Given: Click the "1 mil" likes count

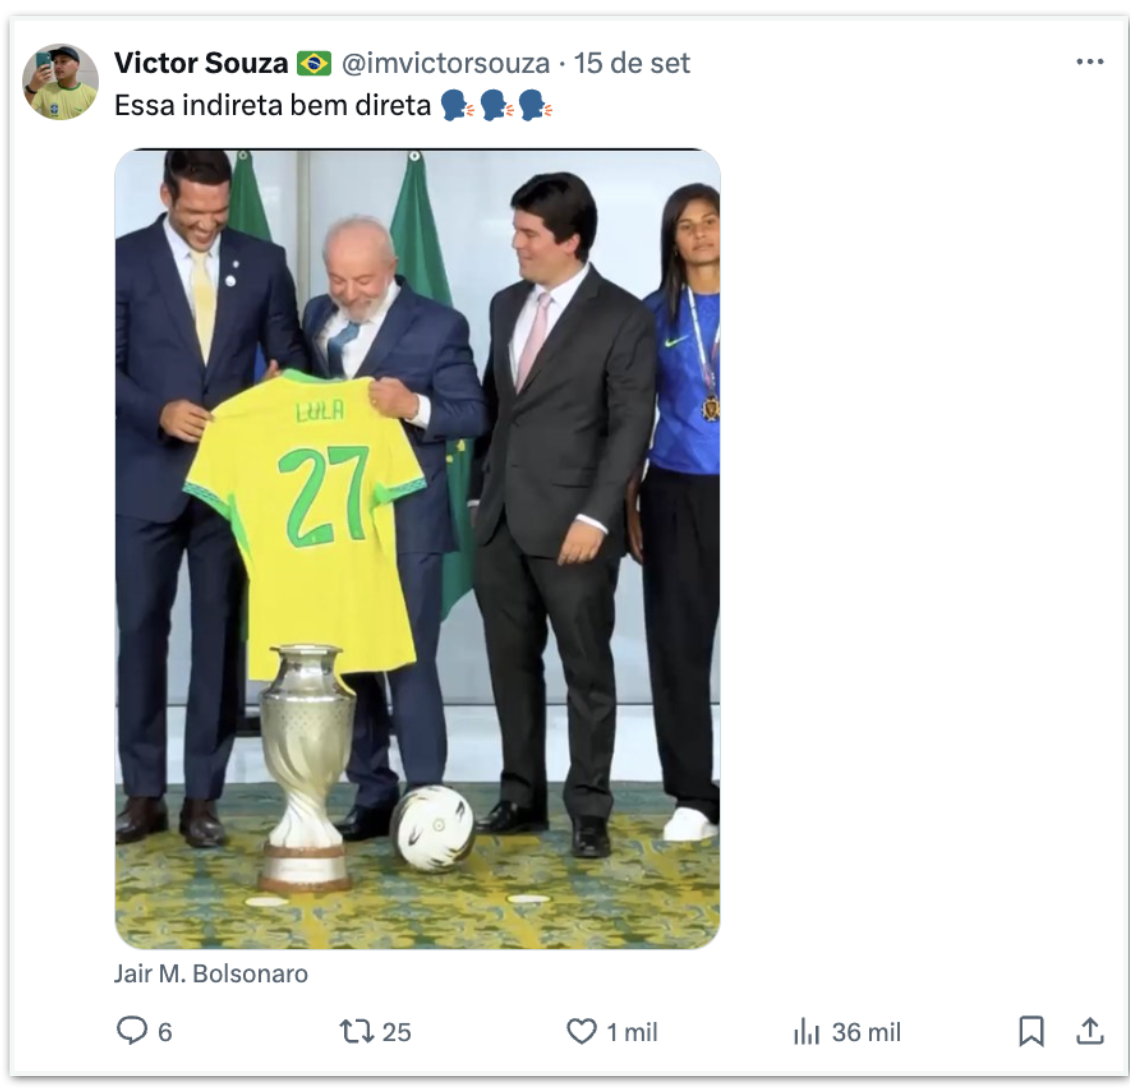Looking at the screenshot, I should [632, 1032].
